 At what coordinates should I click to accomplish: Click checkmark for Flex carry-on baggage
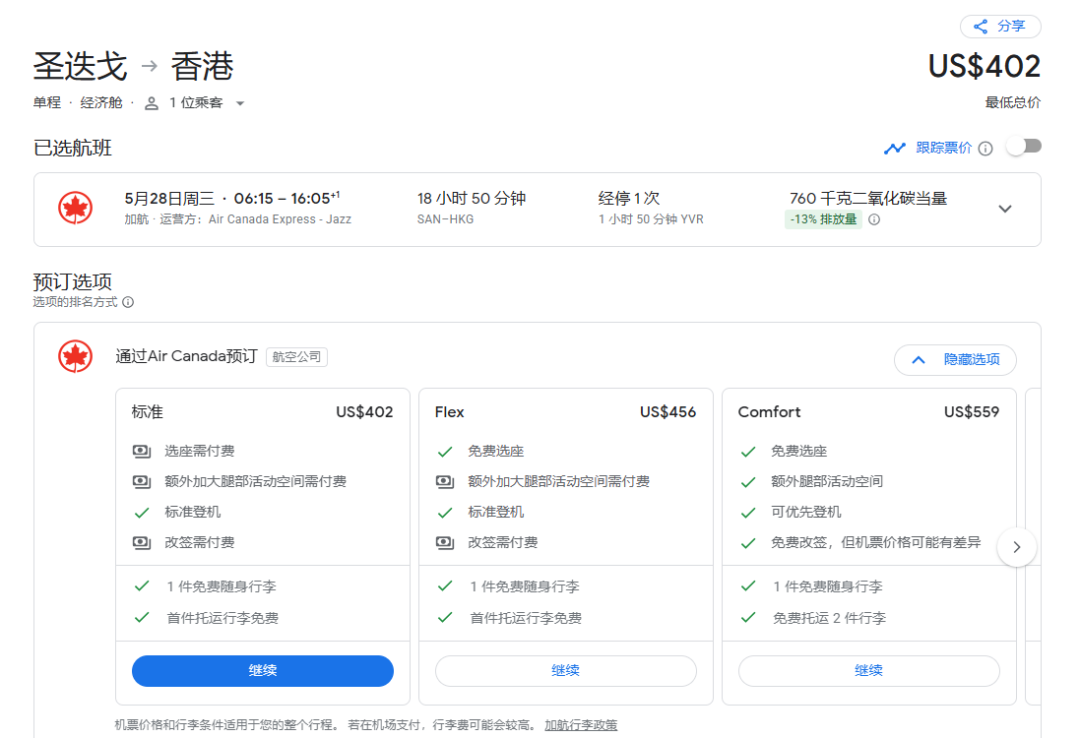click(445, 586)
